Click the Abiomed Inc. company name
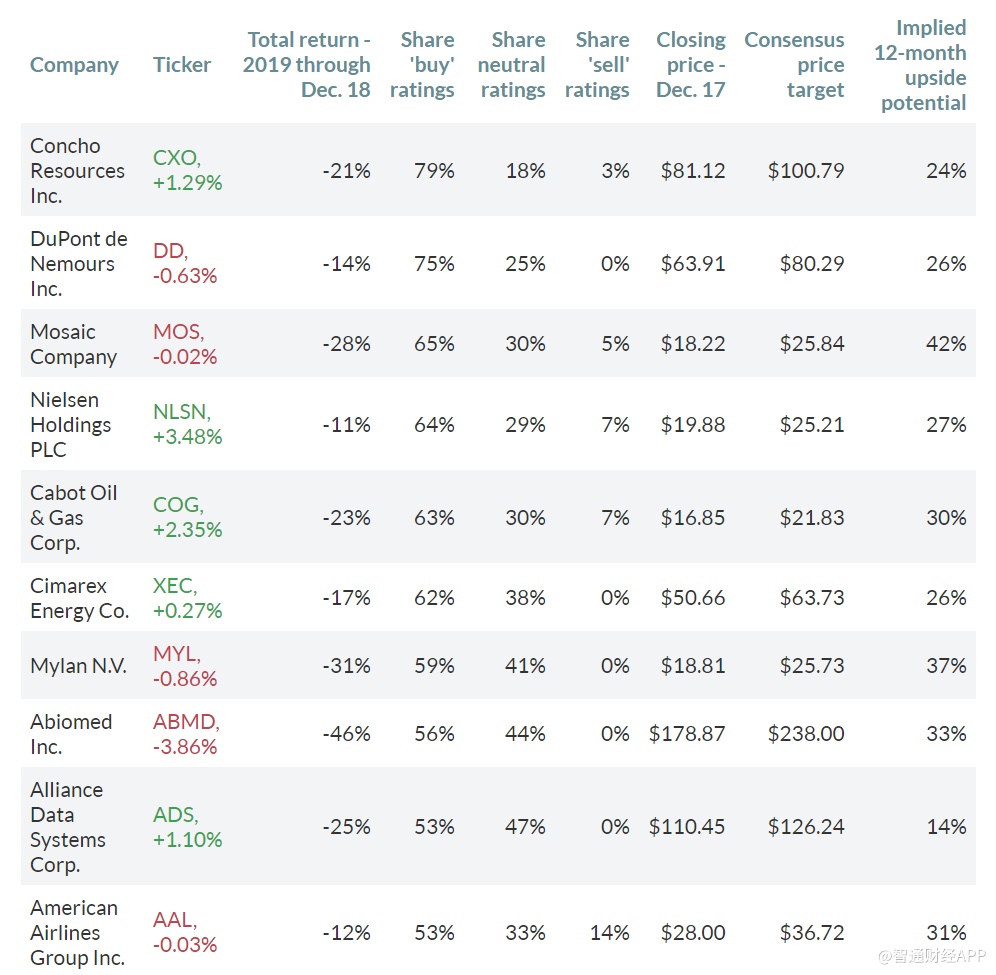 tap(71, 734)
